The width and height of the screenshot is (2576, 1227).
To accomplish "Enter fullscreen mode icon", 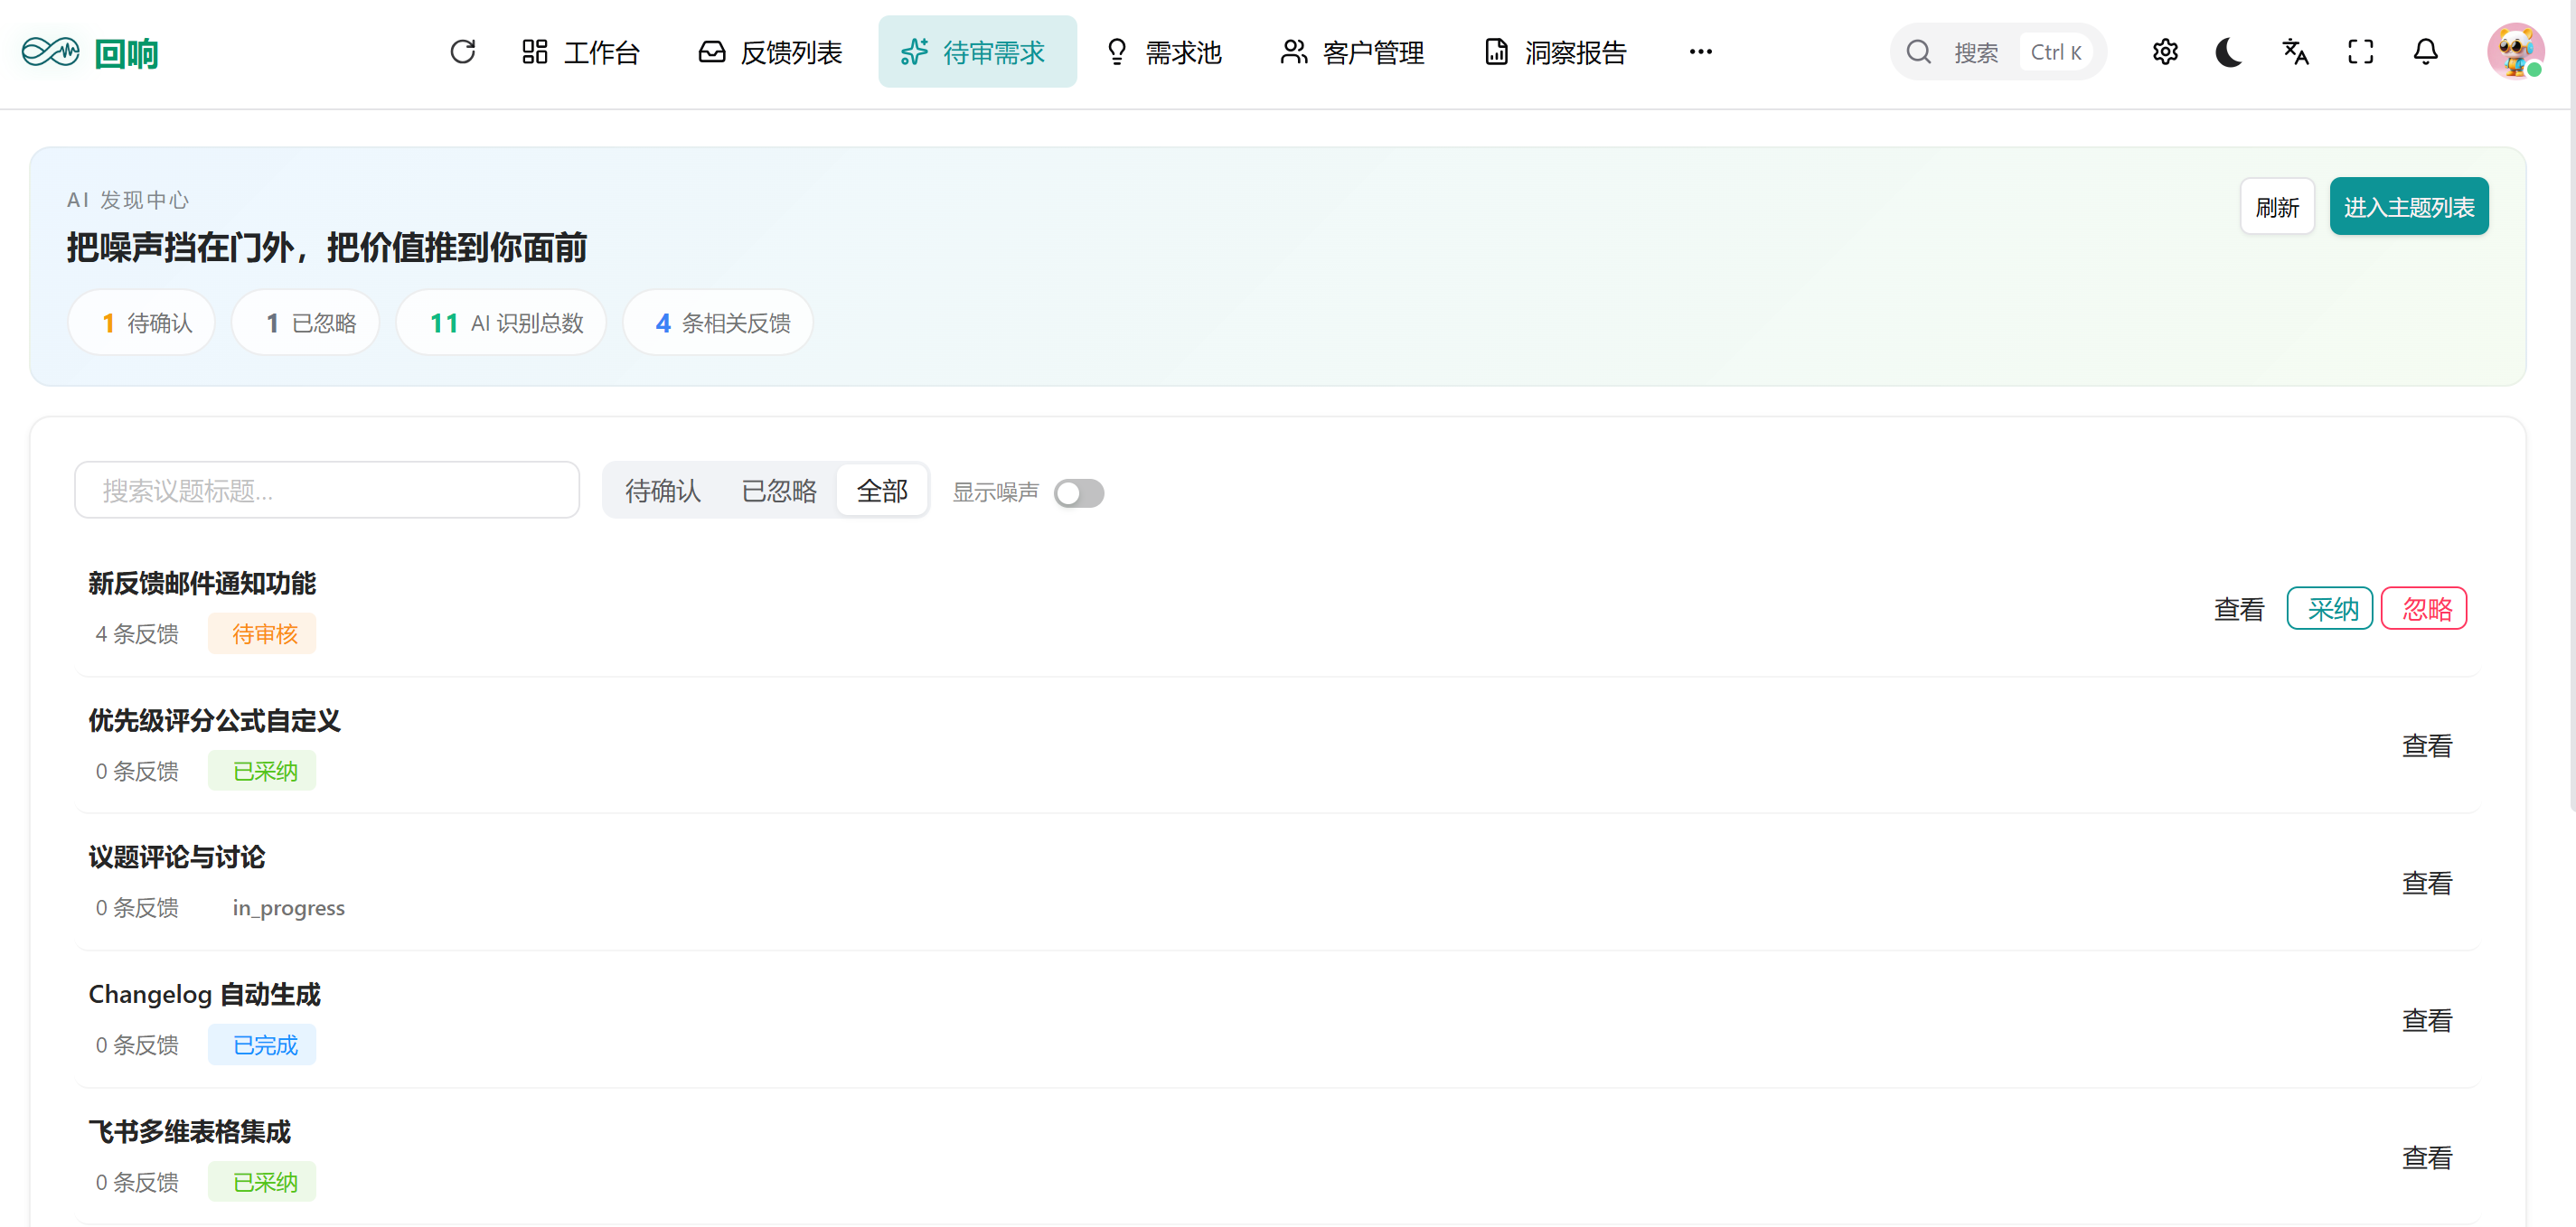I will [2360, 52].
